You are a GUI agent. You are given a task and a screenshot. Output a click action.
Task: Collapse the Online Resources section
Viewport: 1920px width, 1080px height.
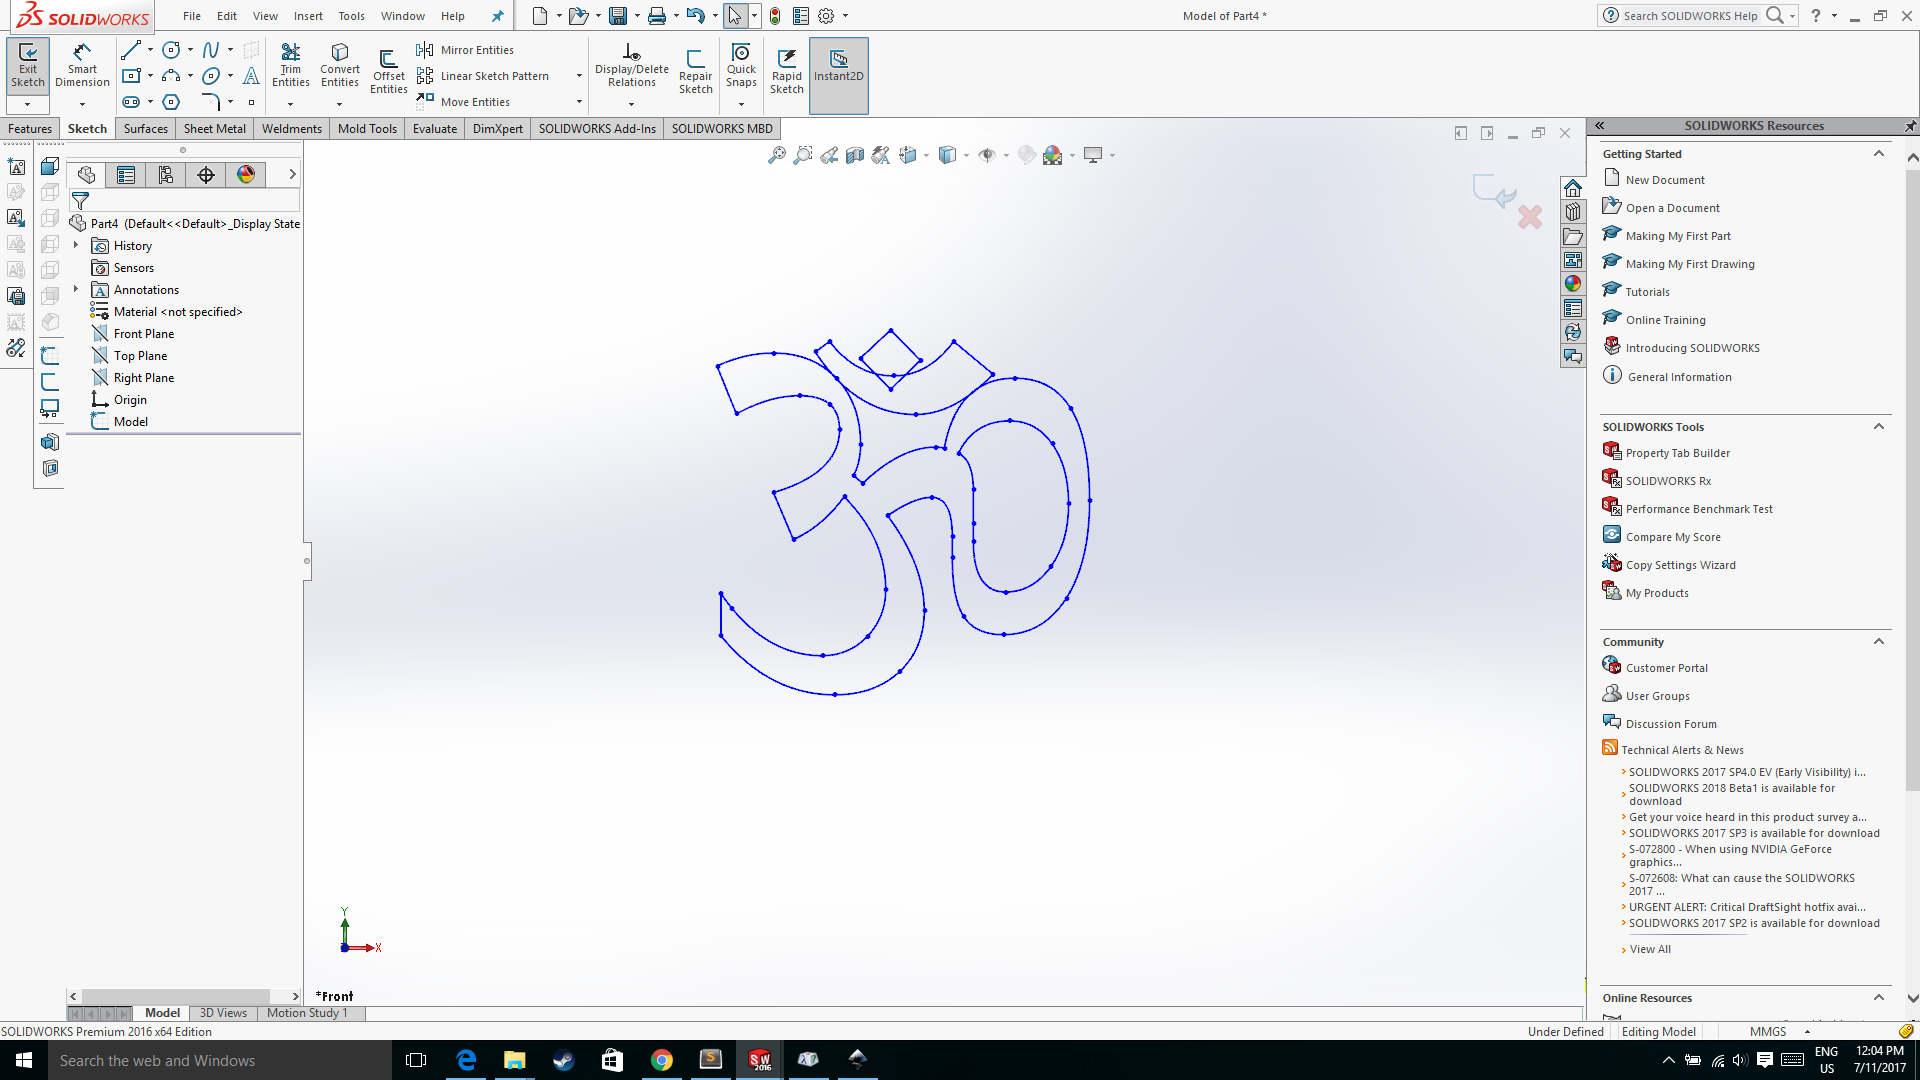pyautogui.click(x=1879, y=998)
